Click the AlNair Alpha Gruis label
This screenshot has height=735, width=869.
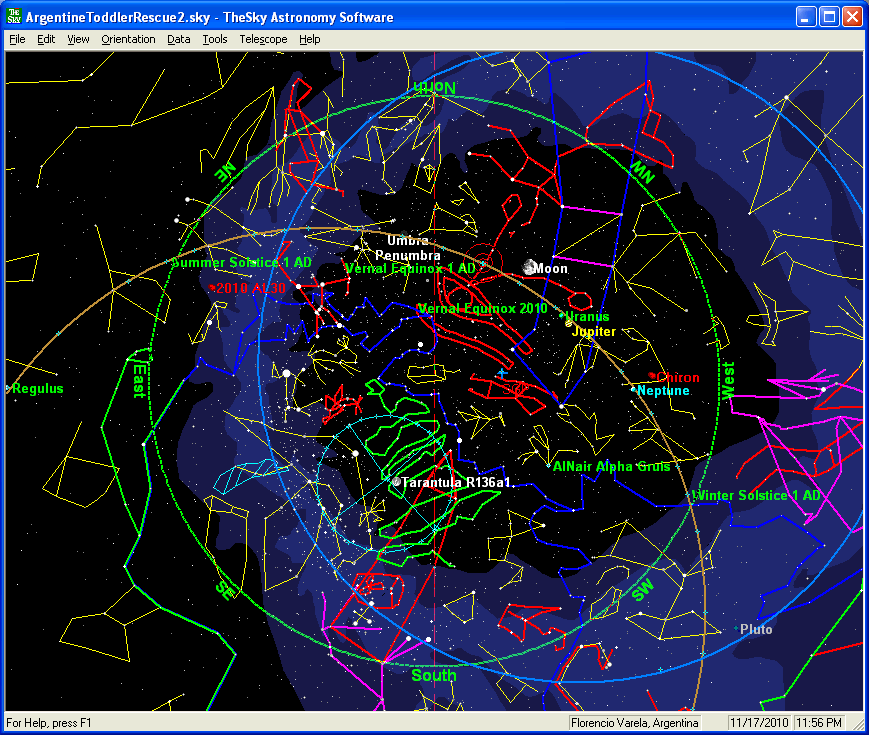[x=611, y=466]
